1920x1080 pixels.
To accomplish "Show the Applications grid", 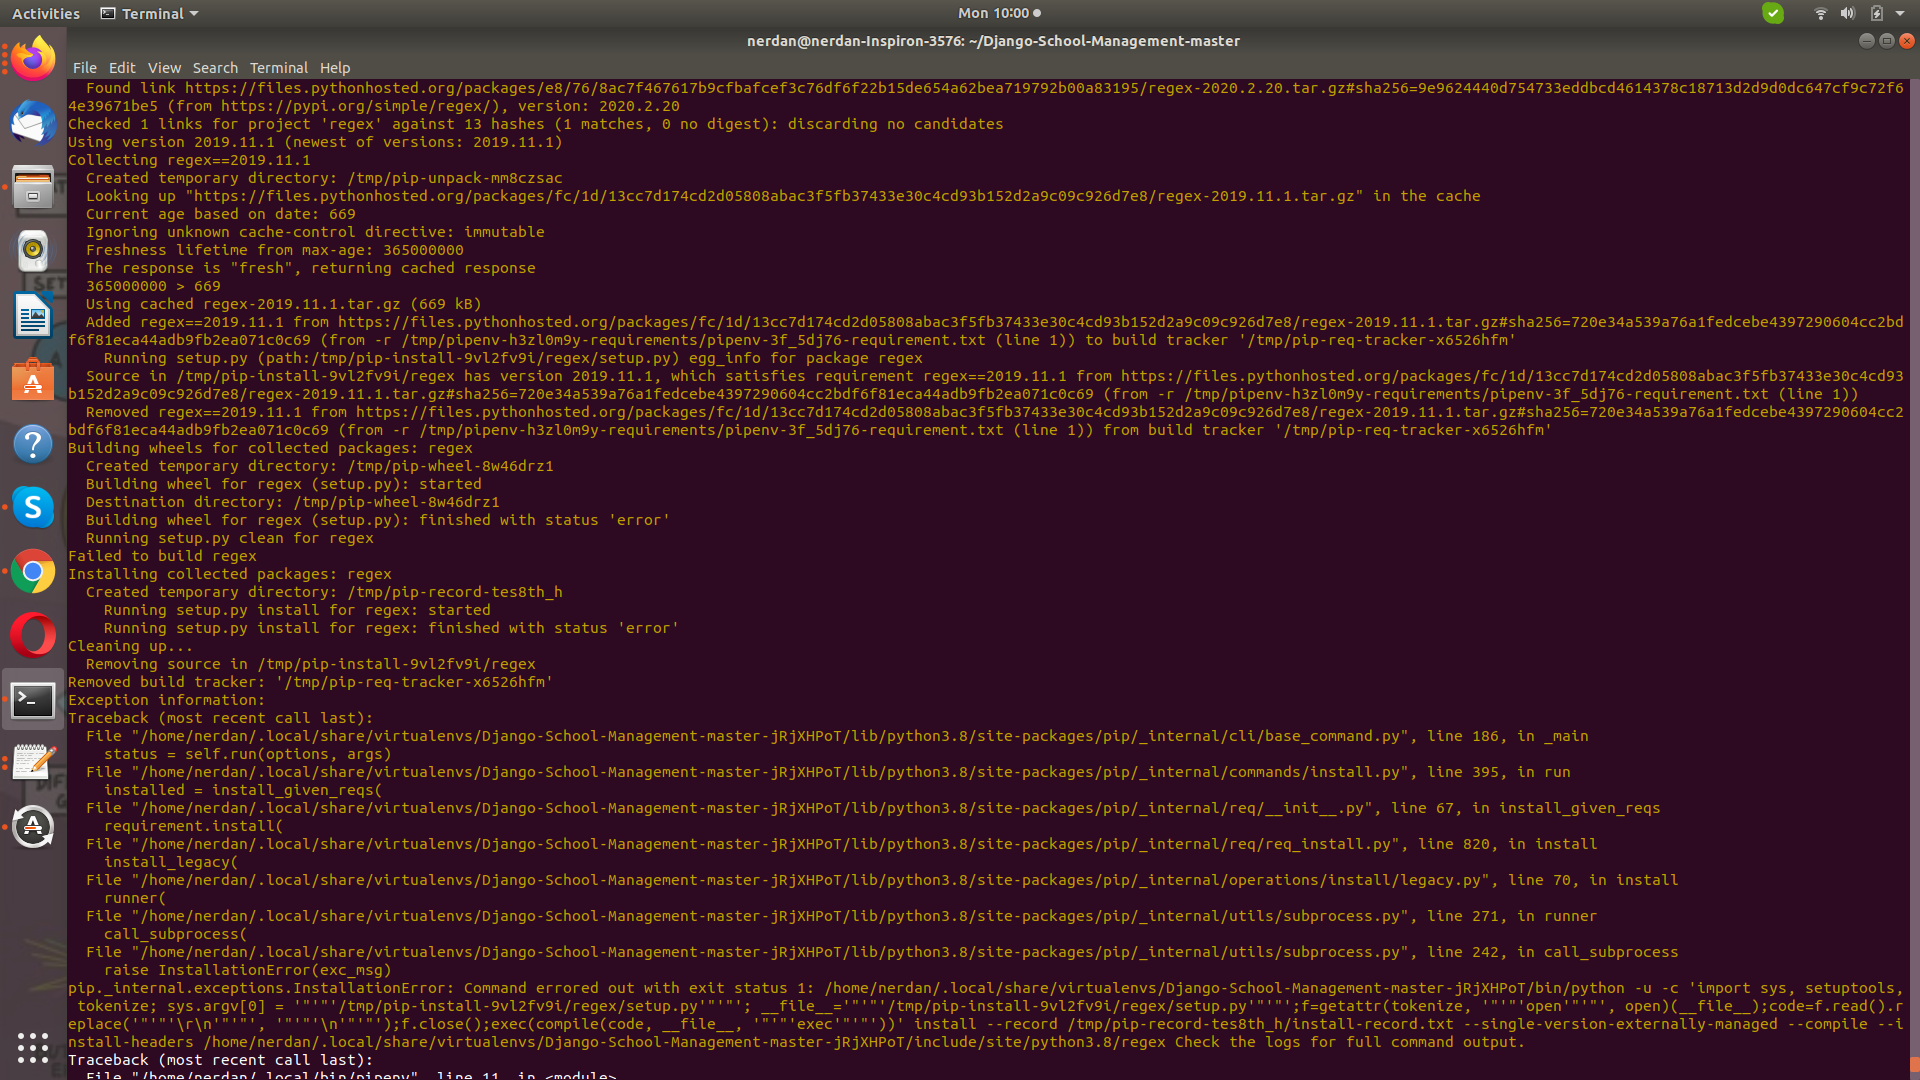I will [x=33, y=1048].
